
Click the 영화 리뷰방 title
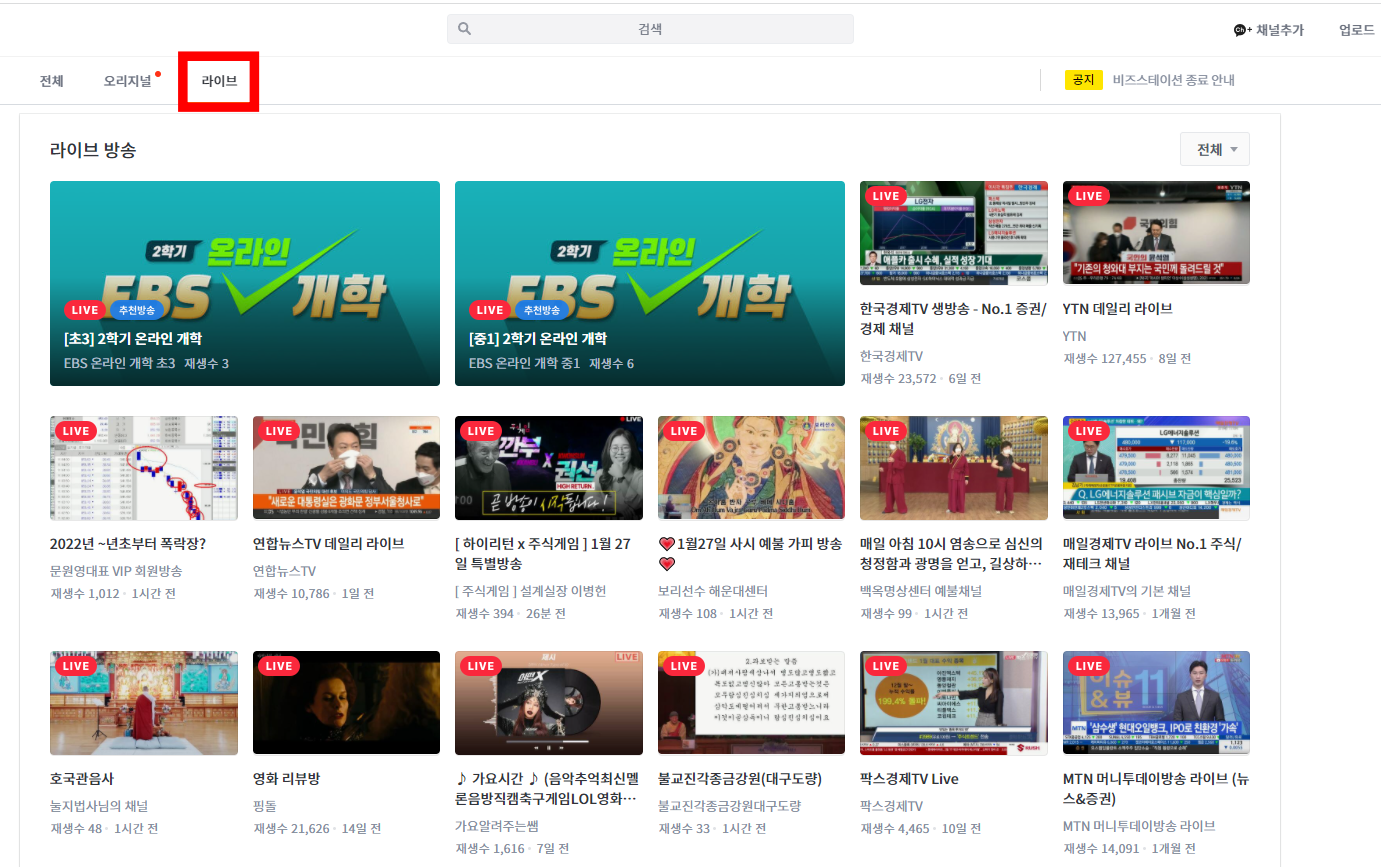click(287, 779)
